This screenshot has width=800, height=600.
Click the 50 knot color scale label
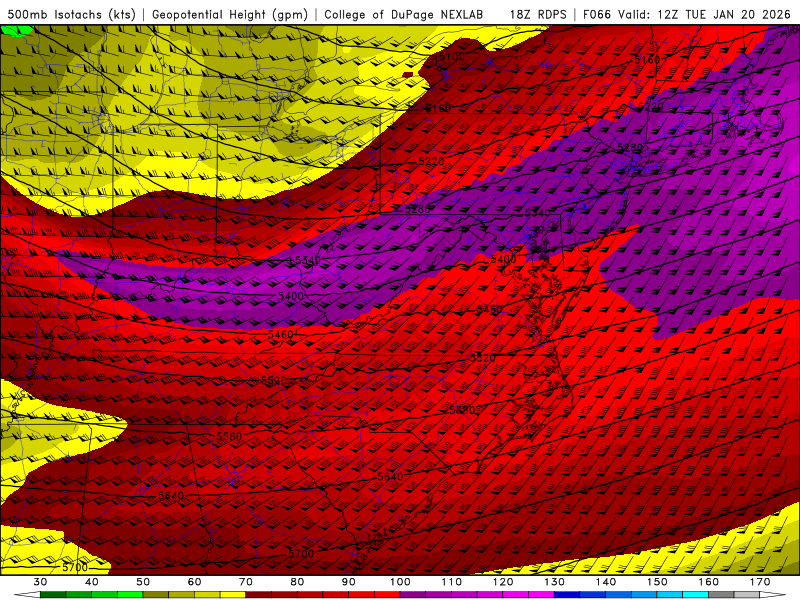[x=143, y=582]
